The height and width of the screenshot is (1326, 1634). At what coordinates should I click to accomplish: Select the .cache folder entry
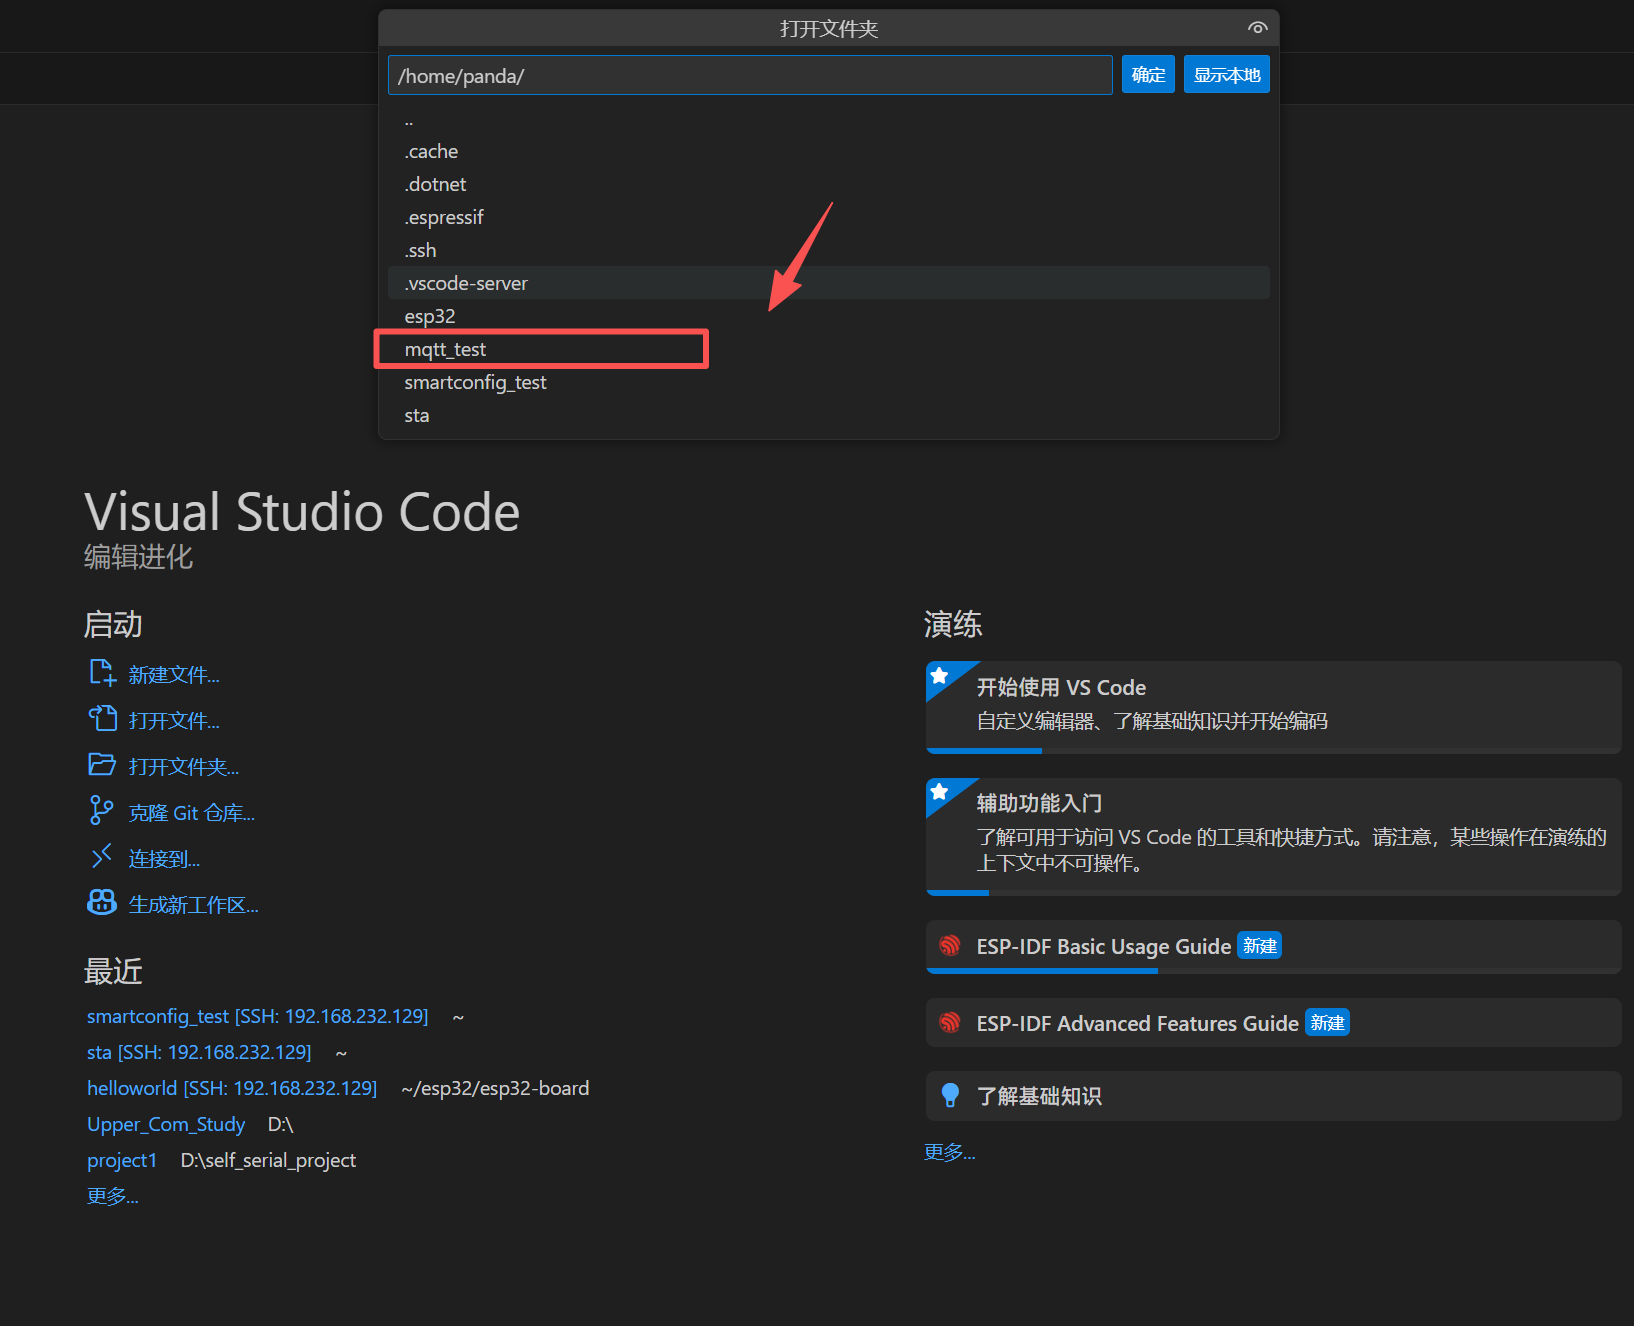pos(829,151)
